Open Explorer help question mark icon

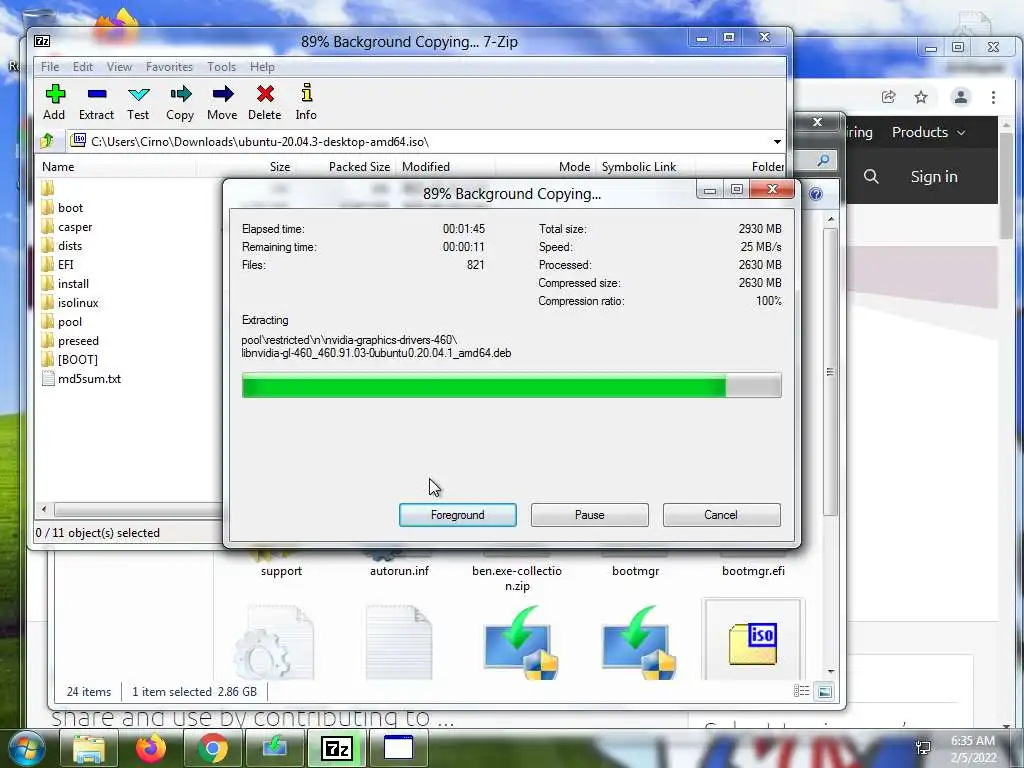[x=816, y=194]
